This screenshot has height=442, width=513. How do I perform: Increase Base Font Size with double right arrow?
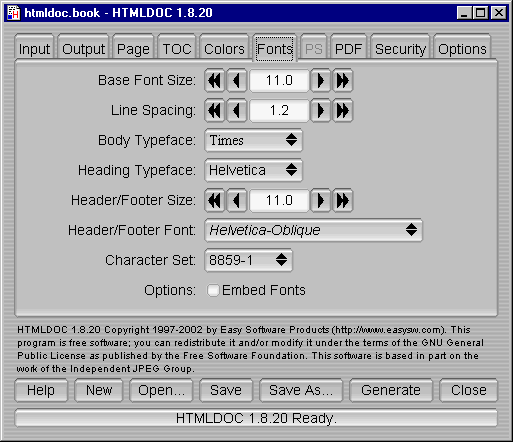342,80
